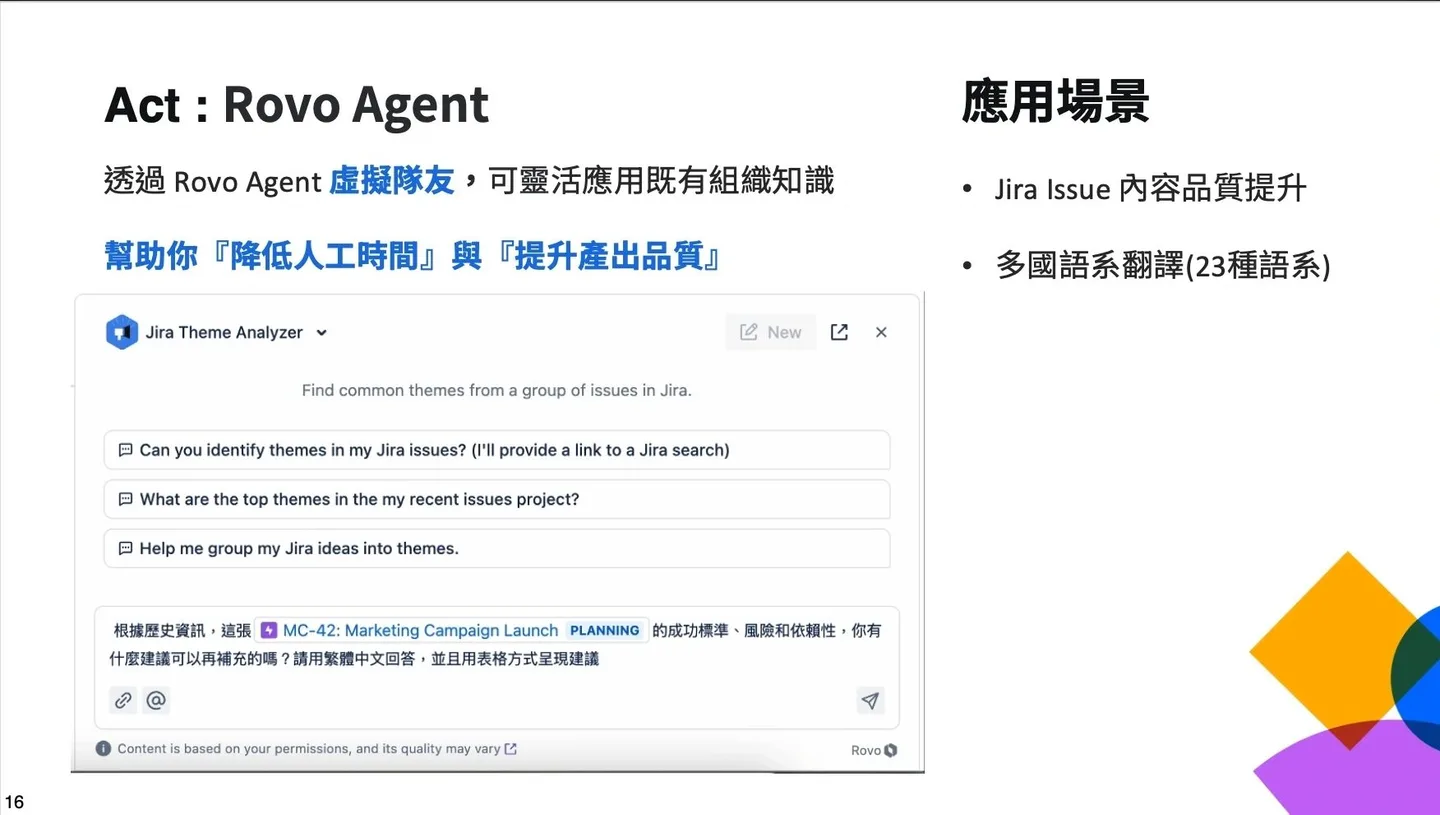
Task: Click the blue '虛擬隊友' highlighted text
Action: [392, 181]
